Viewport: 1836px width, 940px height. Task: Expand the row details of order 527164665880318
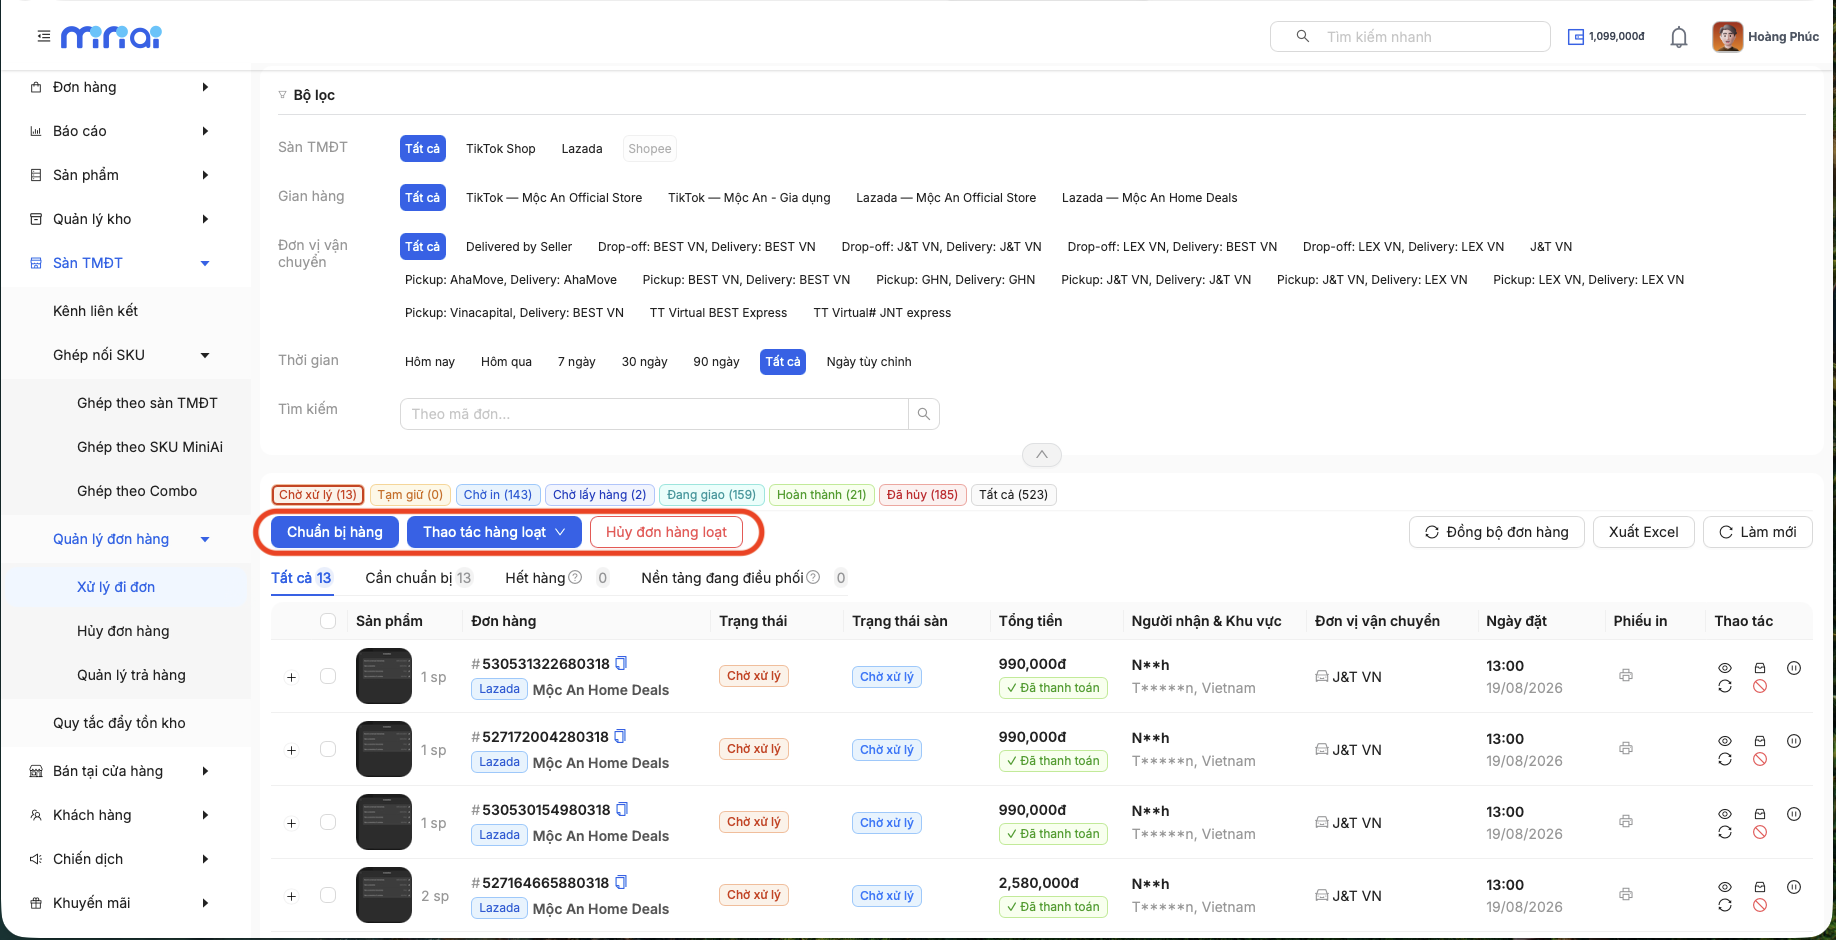point(291,896)
